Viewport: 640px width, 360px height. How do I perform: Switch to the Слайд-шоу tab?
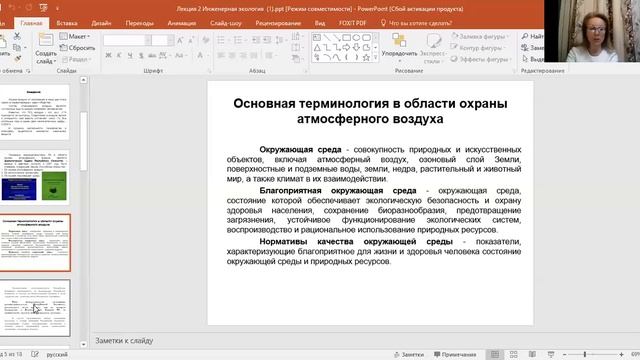[226, 23]
